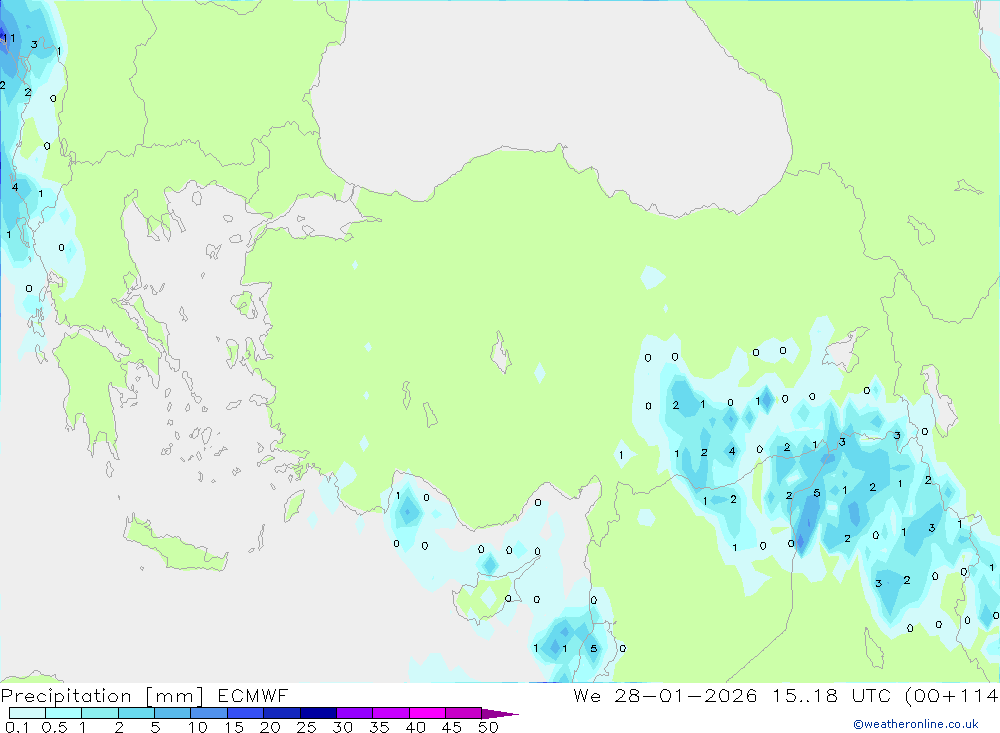Click the legend label 0.1
1000x733 pixels.
tap(17, 727)
